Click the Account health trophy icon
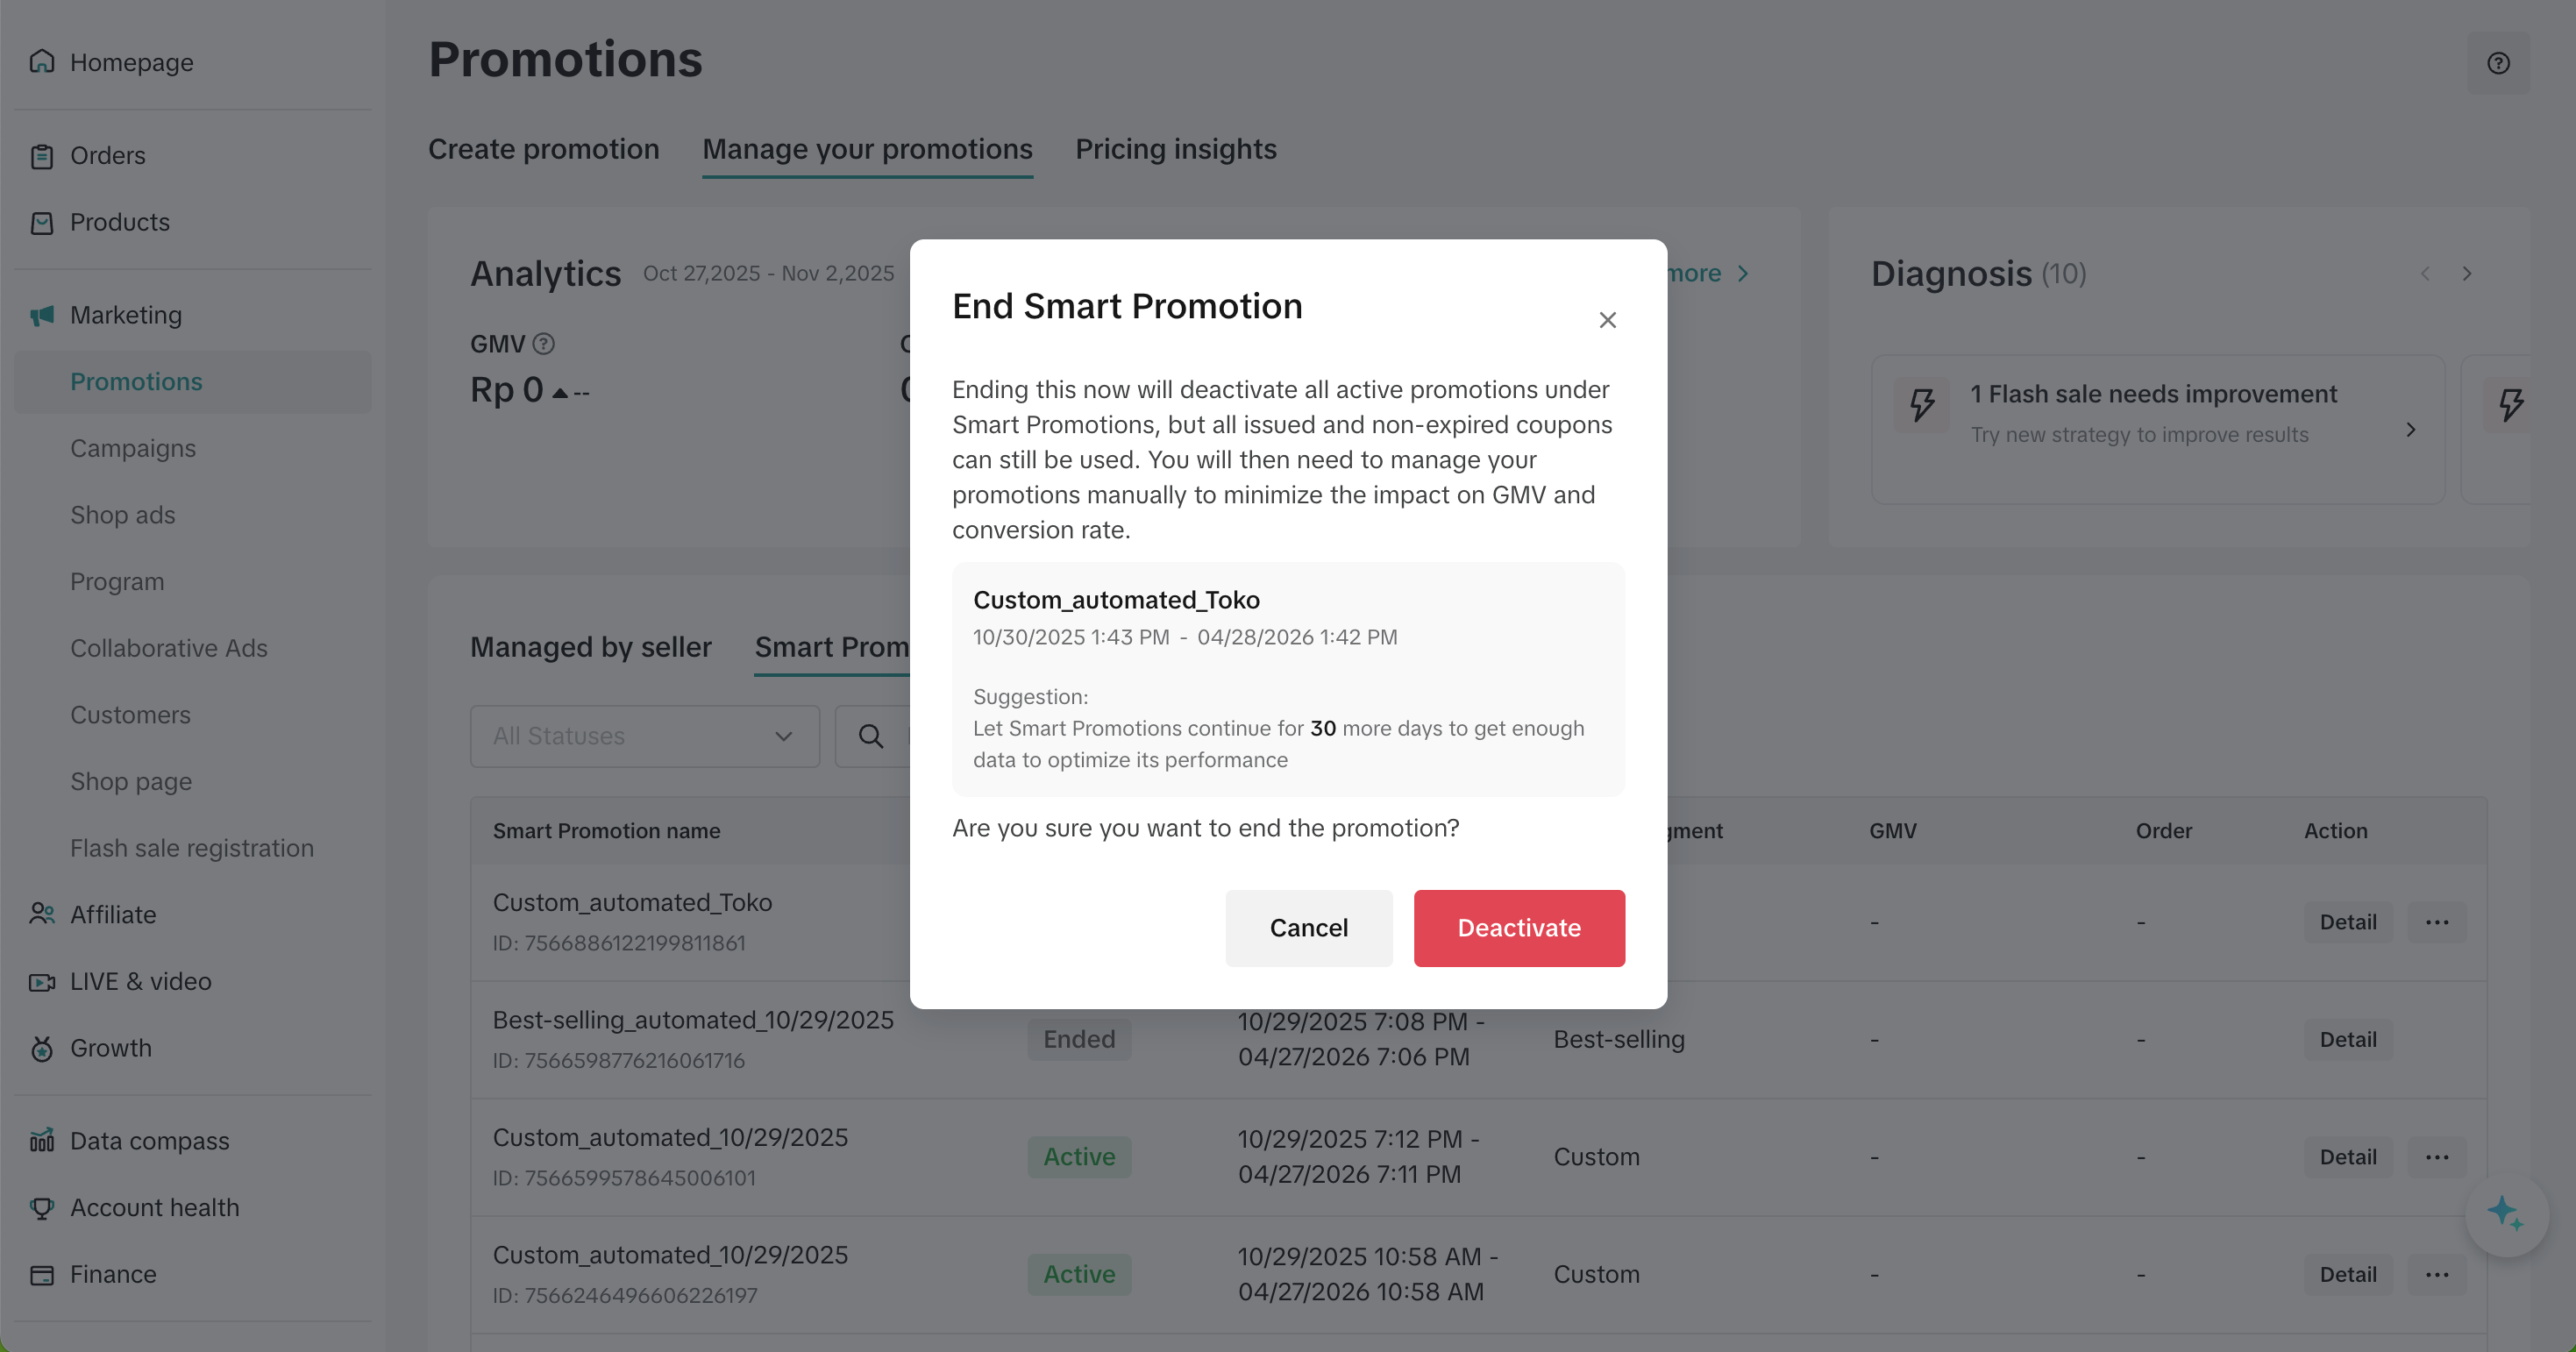2576x1352 pixels. [x=42, y=1207]
